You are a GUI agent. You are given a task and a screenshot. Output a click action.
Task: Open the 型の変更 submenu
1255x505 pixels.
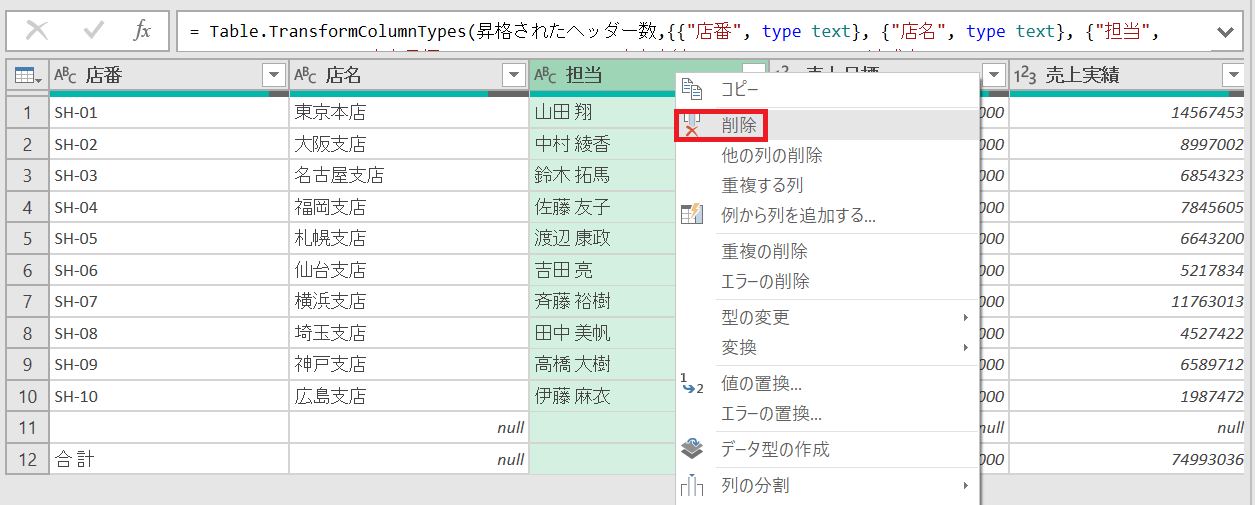(x=755, y=317)
